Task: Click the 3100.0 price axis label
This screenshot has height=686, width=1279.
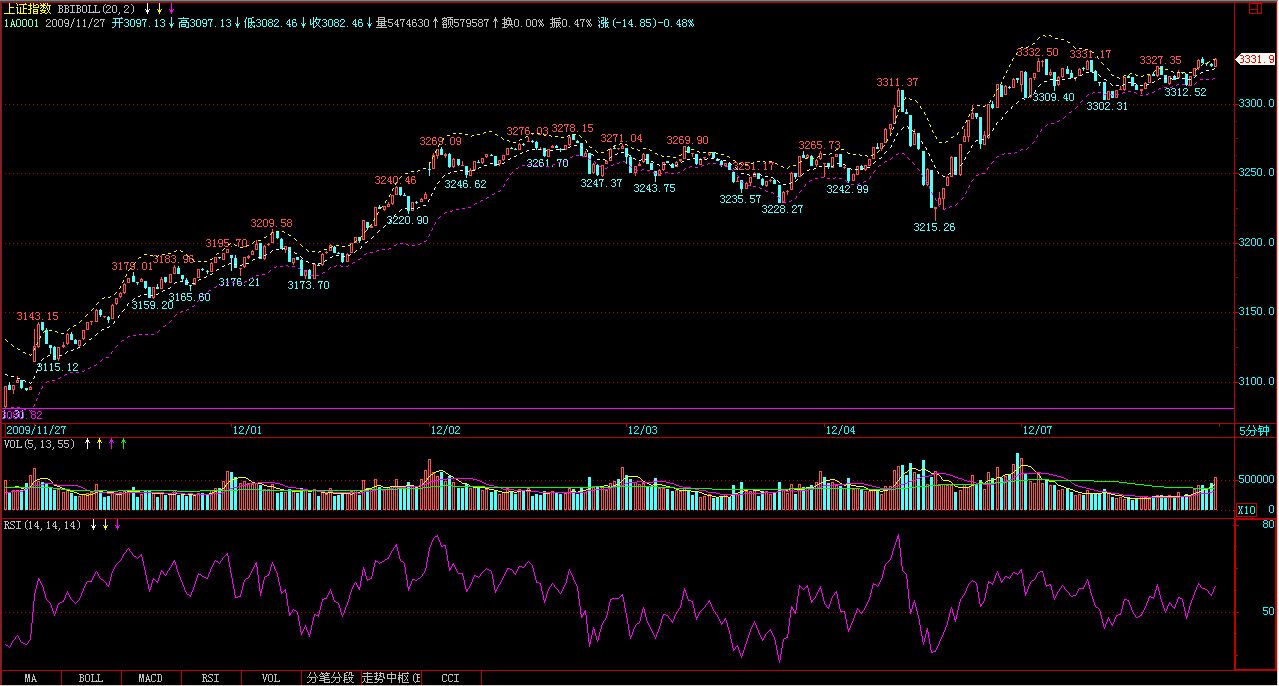Action: [x=1256, y=381]
